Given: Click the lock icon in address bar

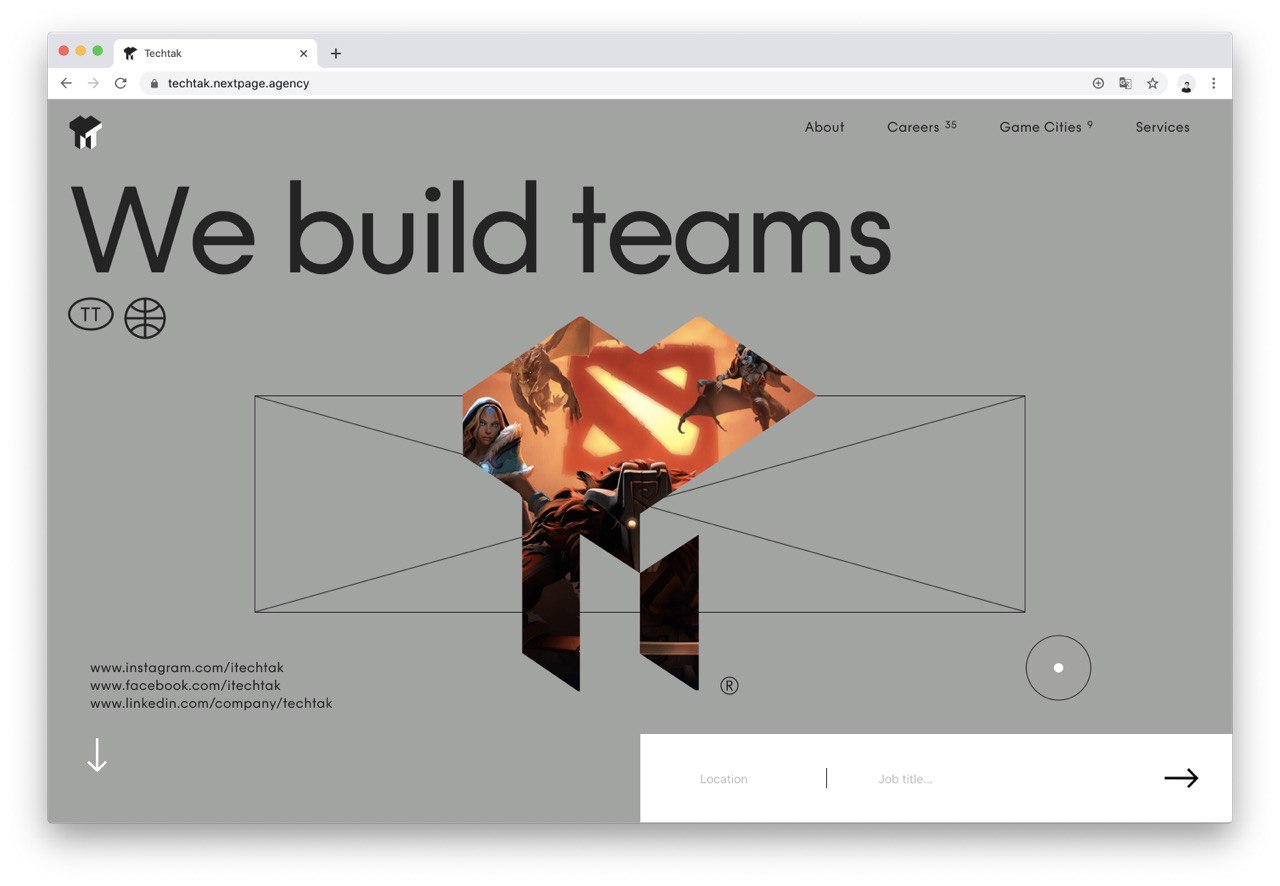Looking at the screenshot, I should pos(154,84).
